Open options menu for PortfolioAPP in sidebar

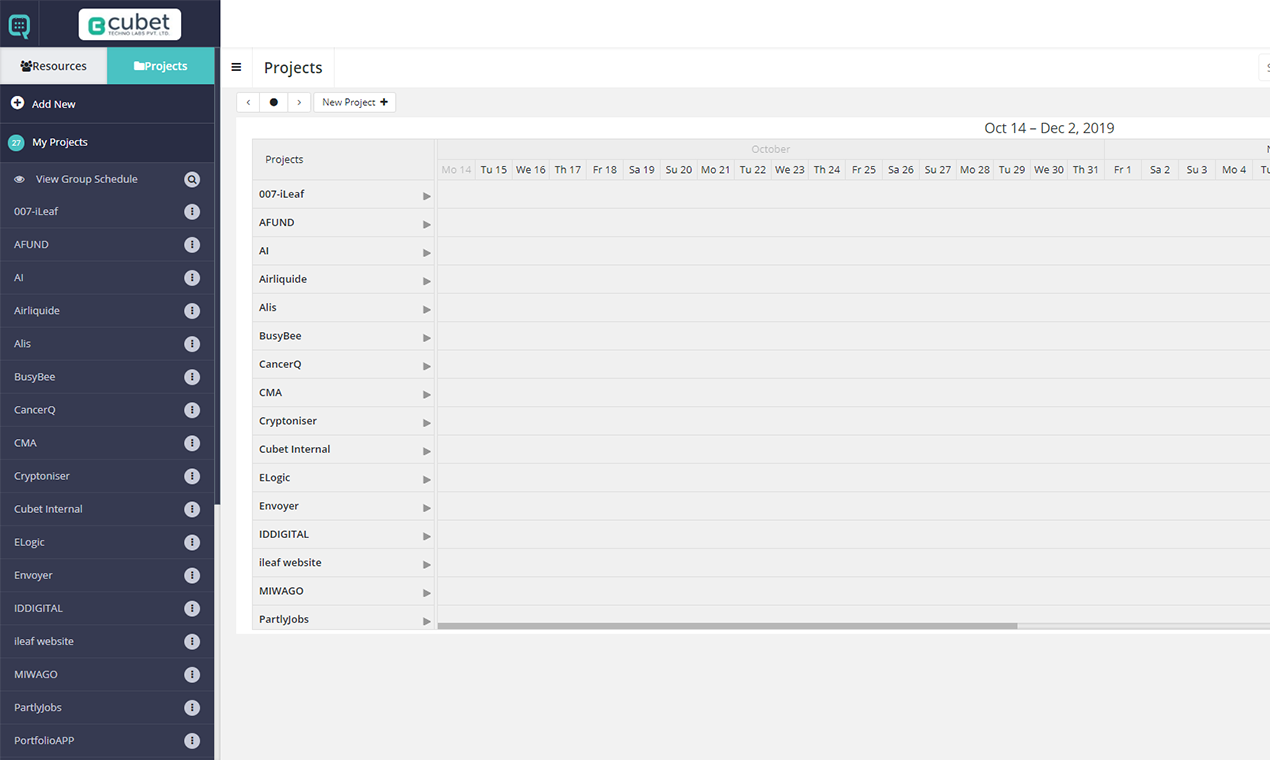192,741
